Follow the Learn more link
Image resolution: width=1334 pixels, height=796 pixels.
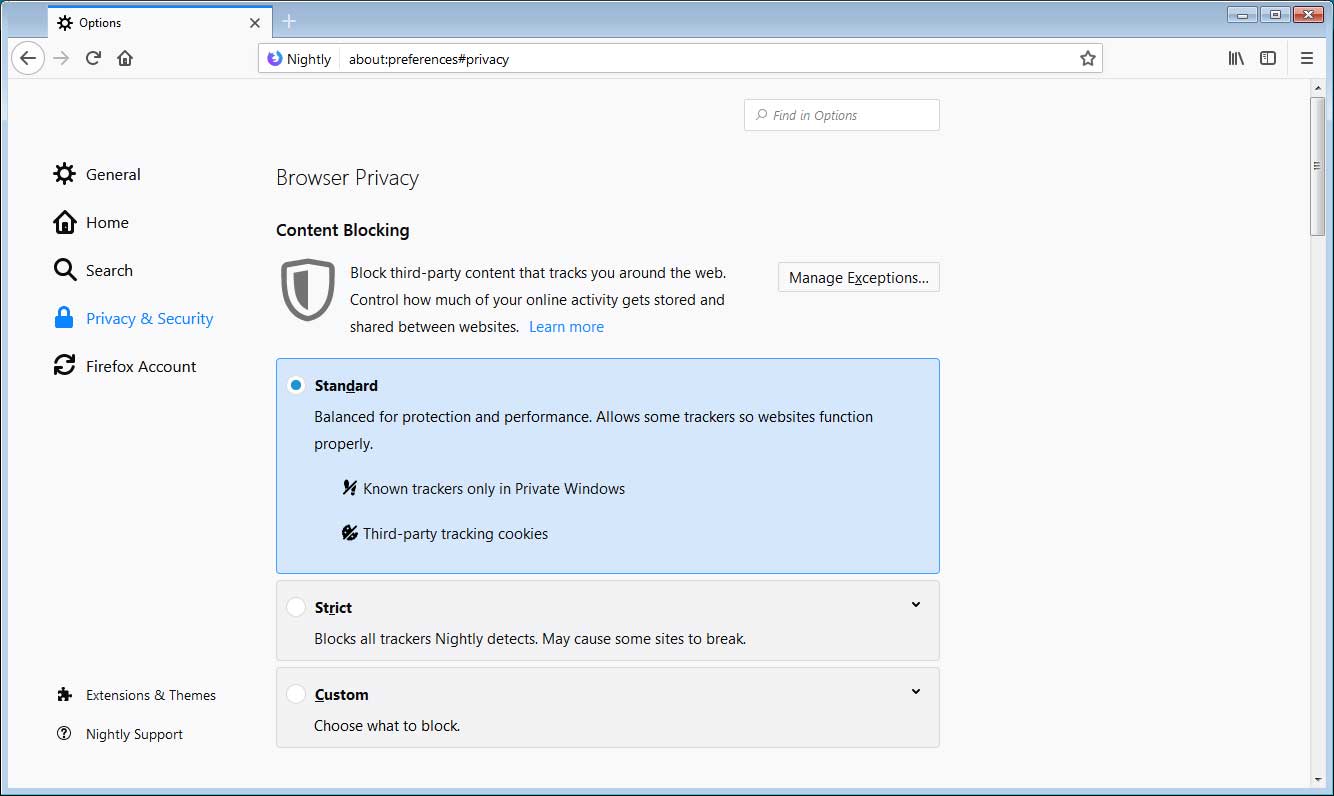pos(566,327)
